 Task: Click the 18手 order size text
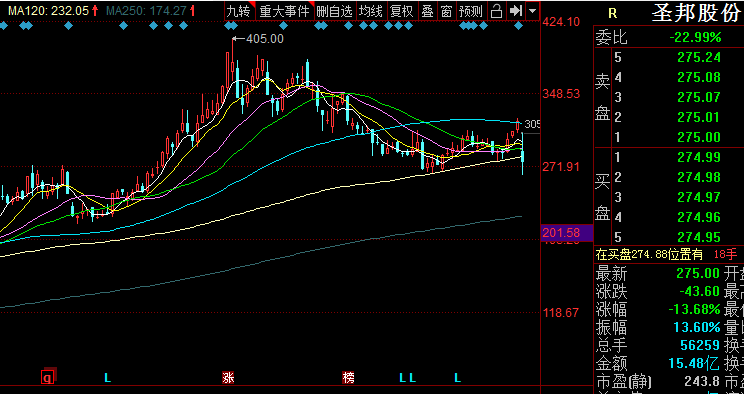click(x=725, y=255)
